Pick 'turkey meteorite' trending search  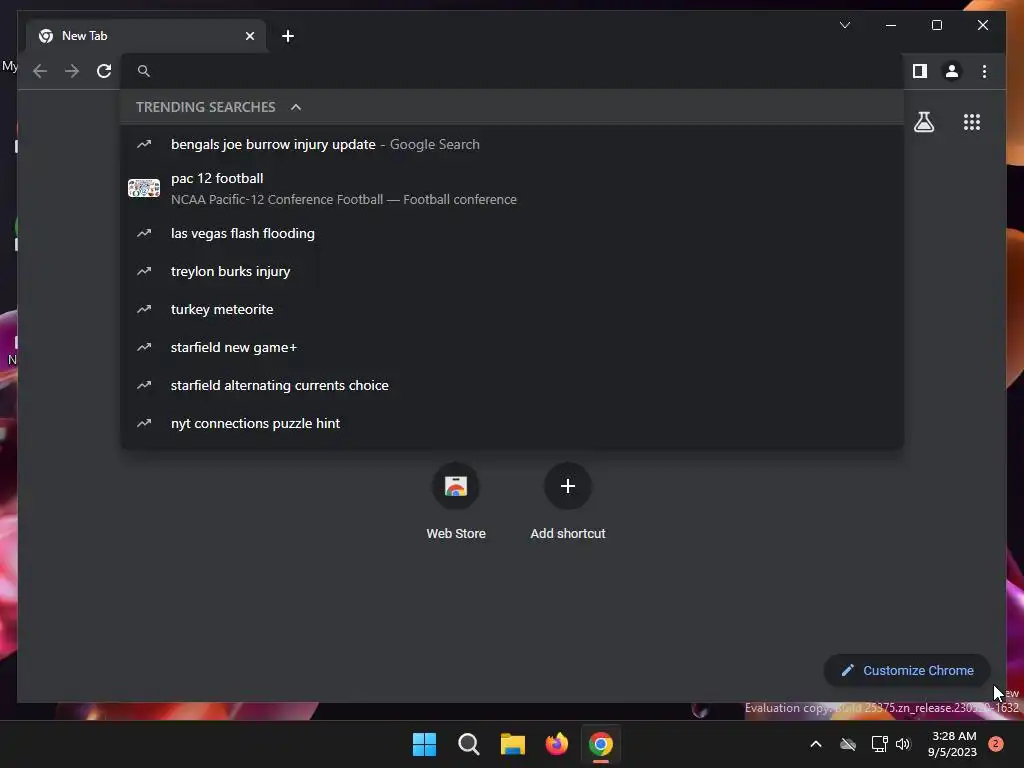[512, 309]
